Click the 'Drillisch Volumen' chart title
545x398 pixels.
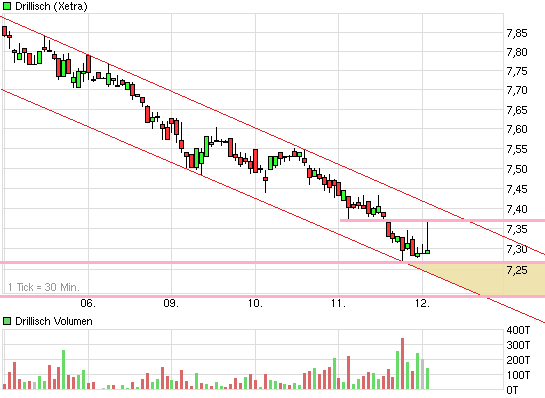coord(54,321)
